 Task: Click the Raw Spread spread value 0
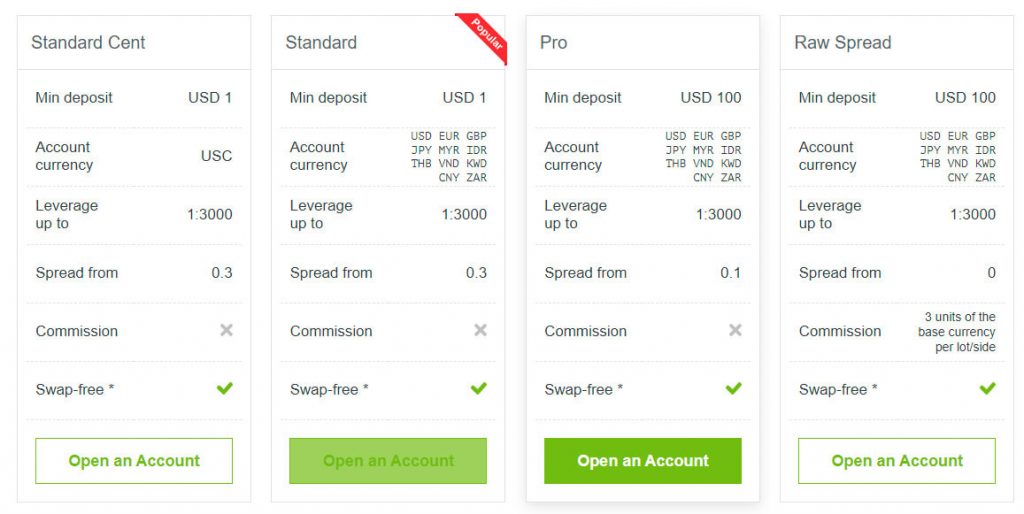[x=991, y=273]
